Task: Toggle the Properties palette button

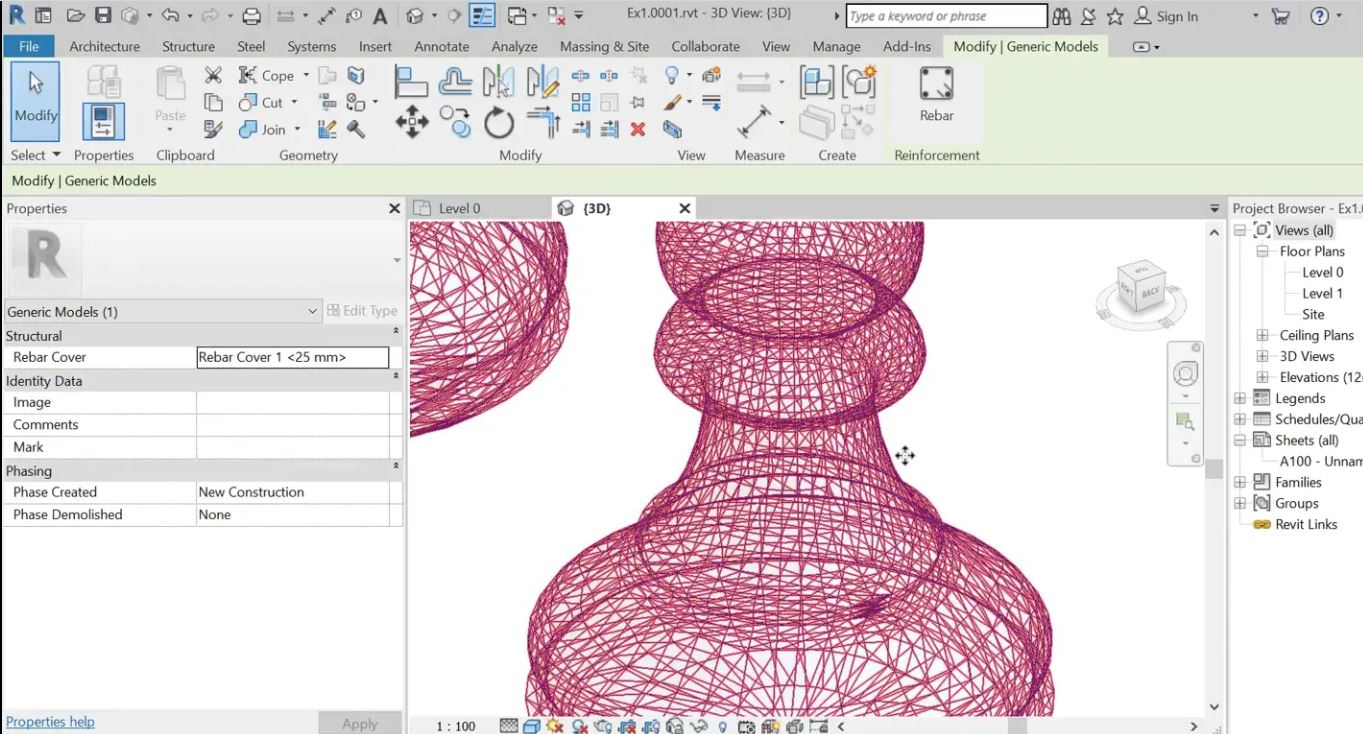Action: 103,121
